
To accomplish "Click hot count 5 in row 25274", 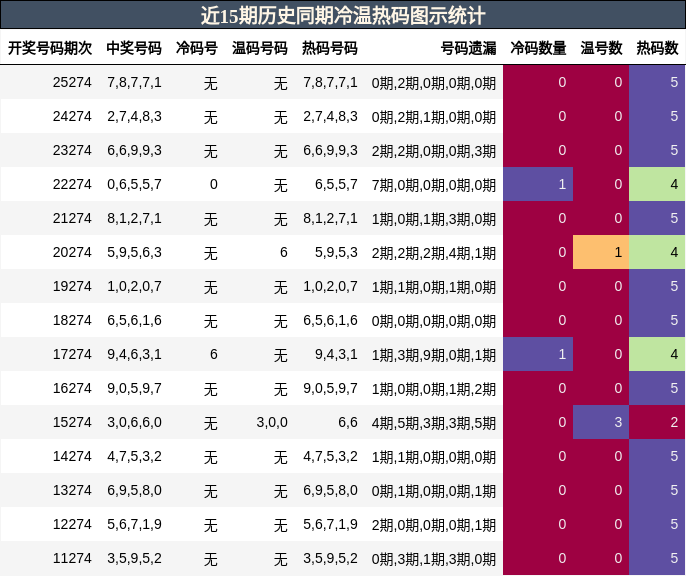I will [x=657, y=82].
